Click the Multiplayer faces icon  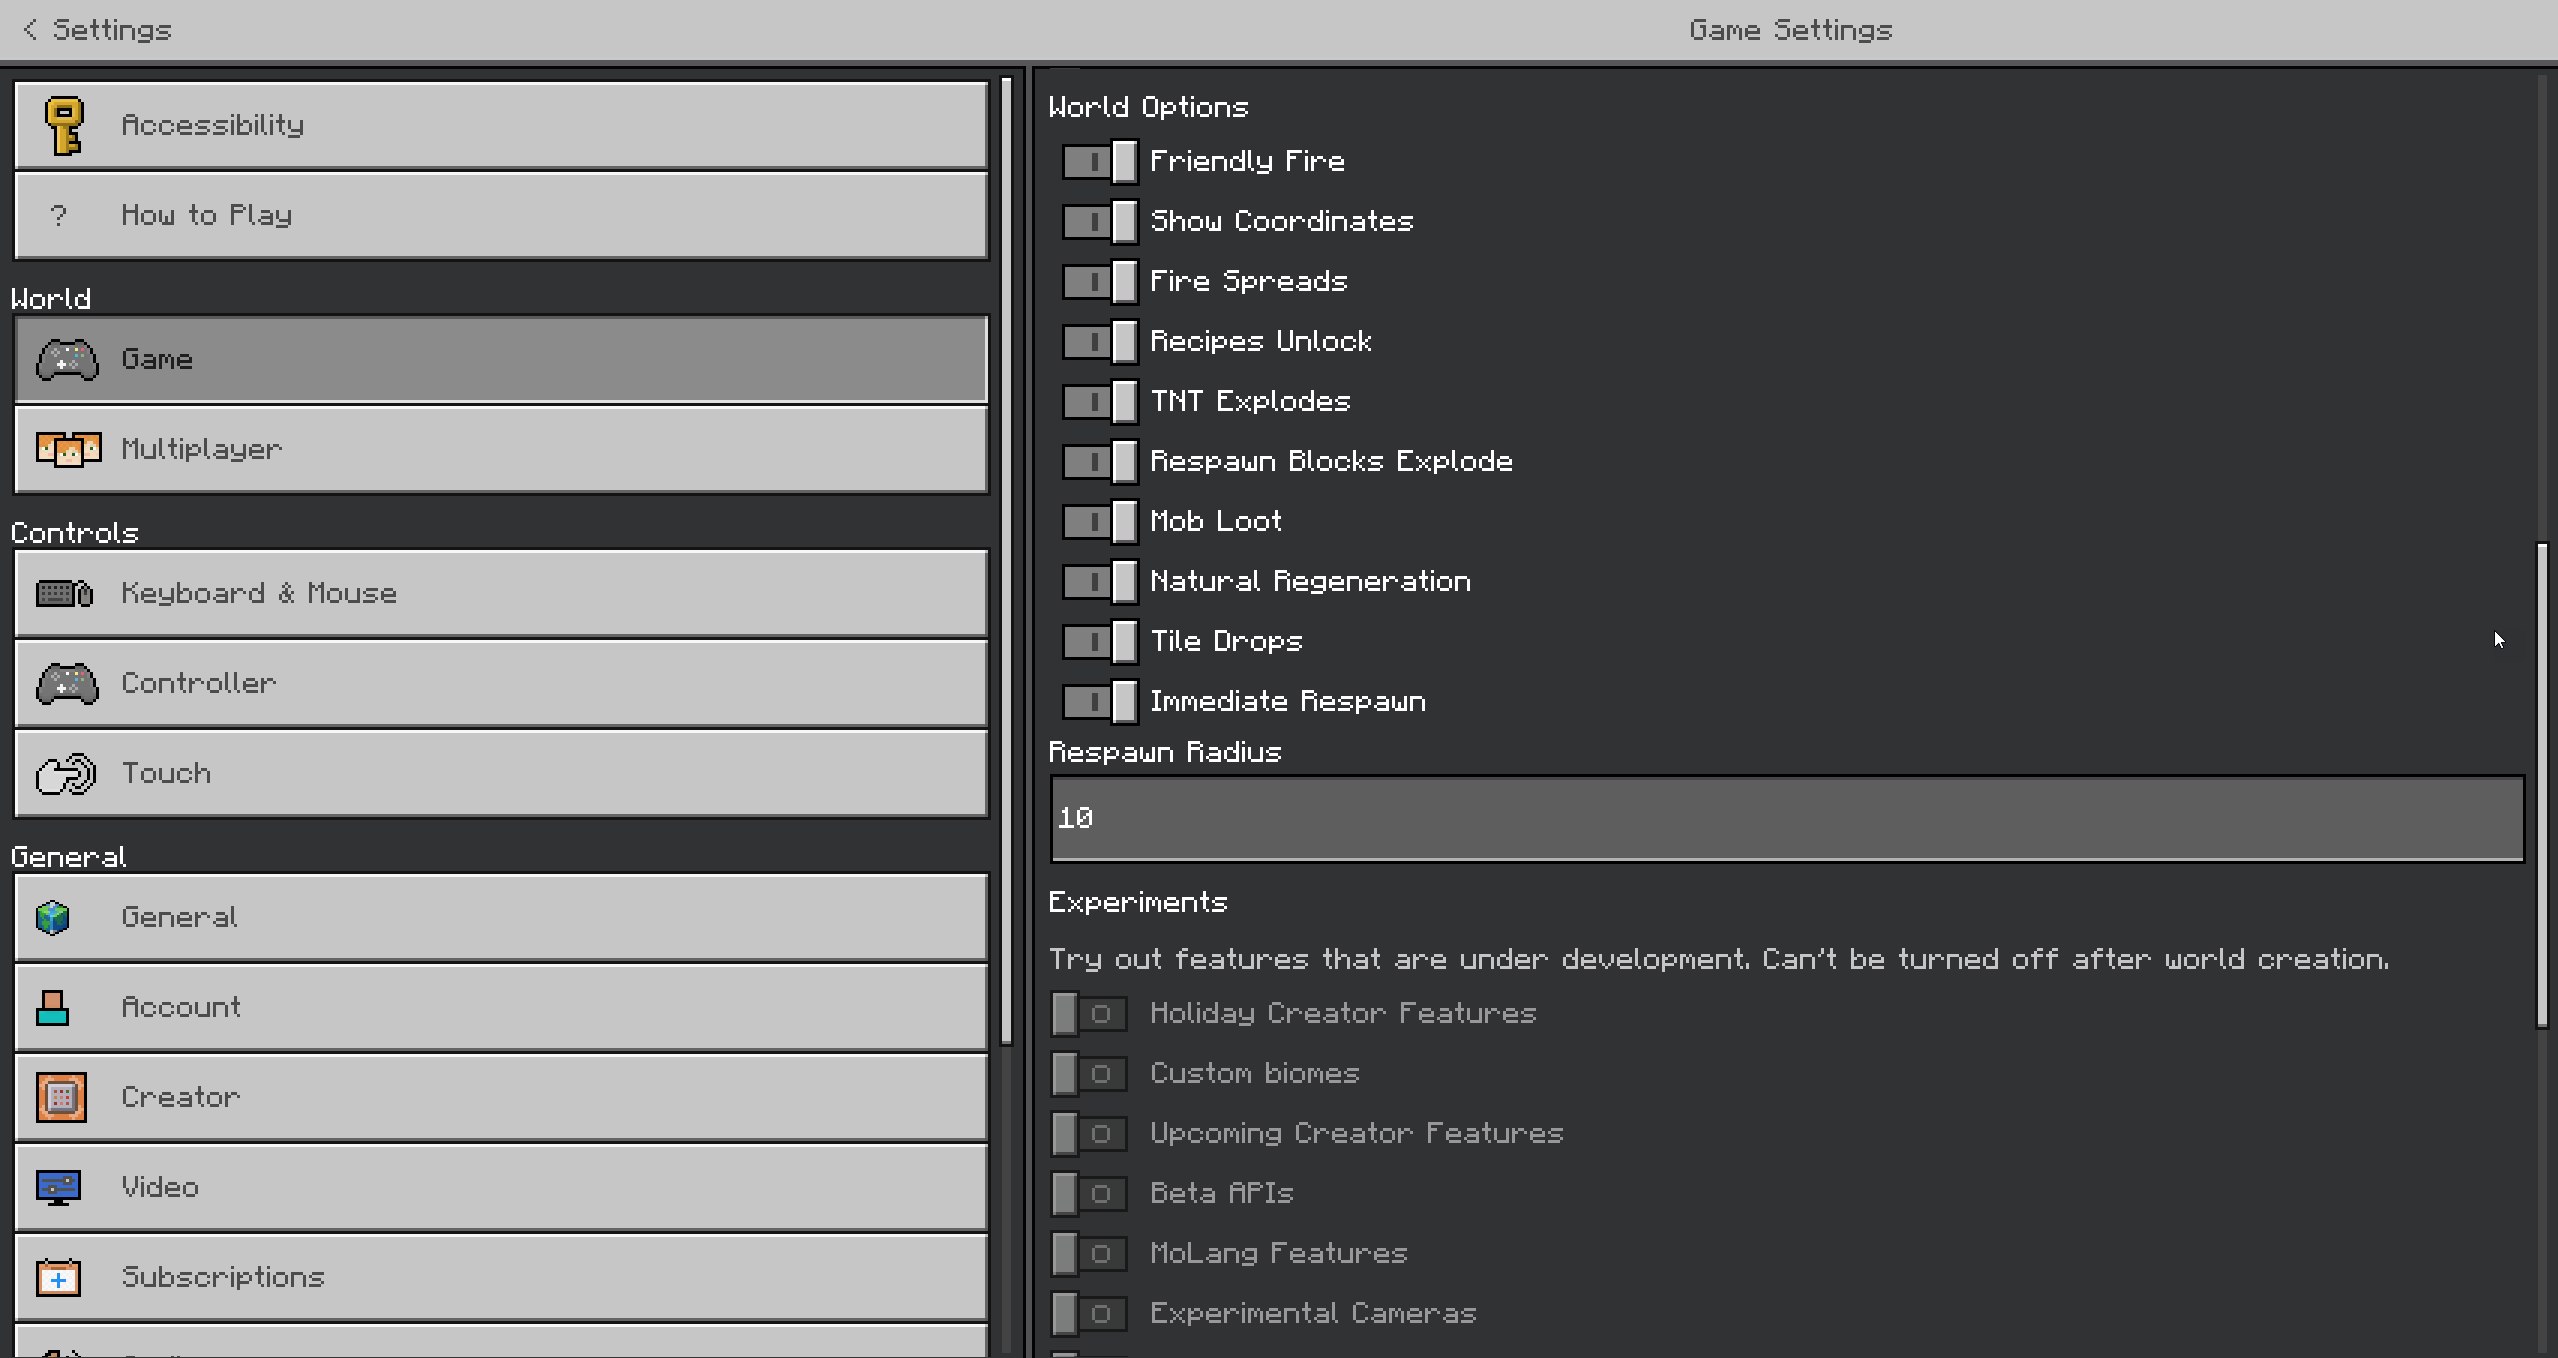point(68,450)
